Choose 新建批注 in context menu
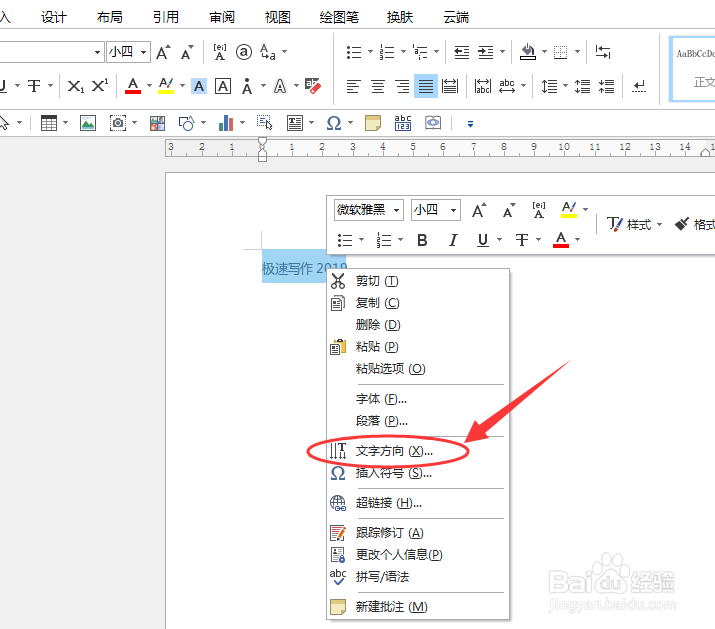Screen dimensions: 715x629 tap(418, 607)
